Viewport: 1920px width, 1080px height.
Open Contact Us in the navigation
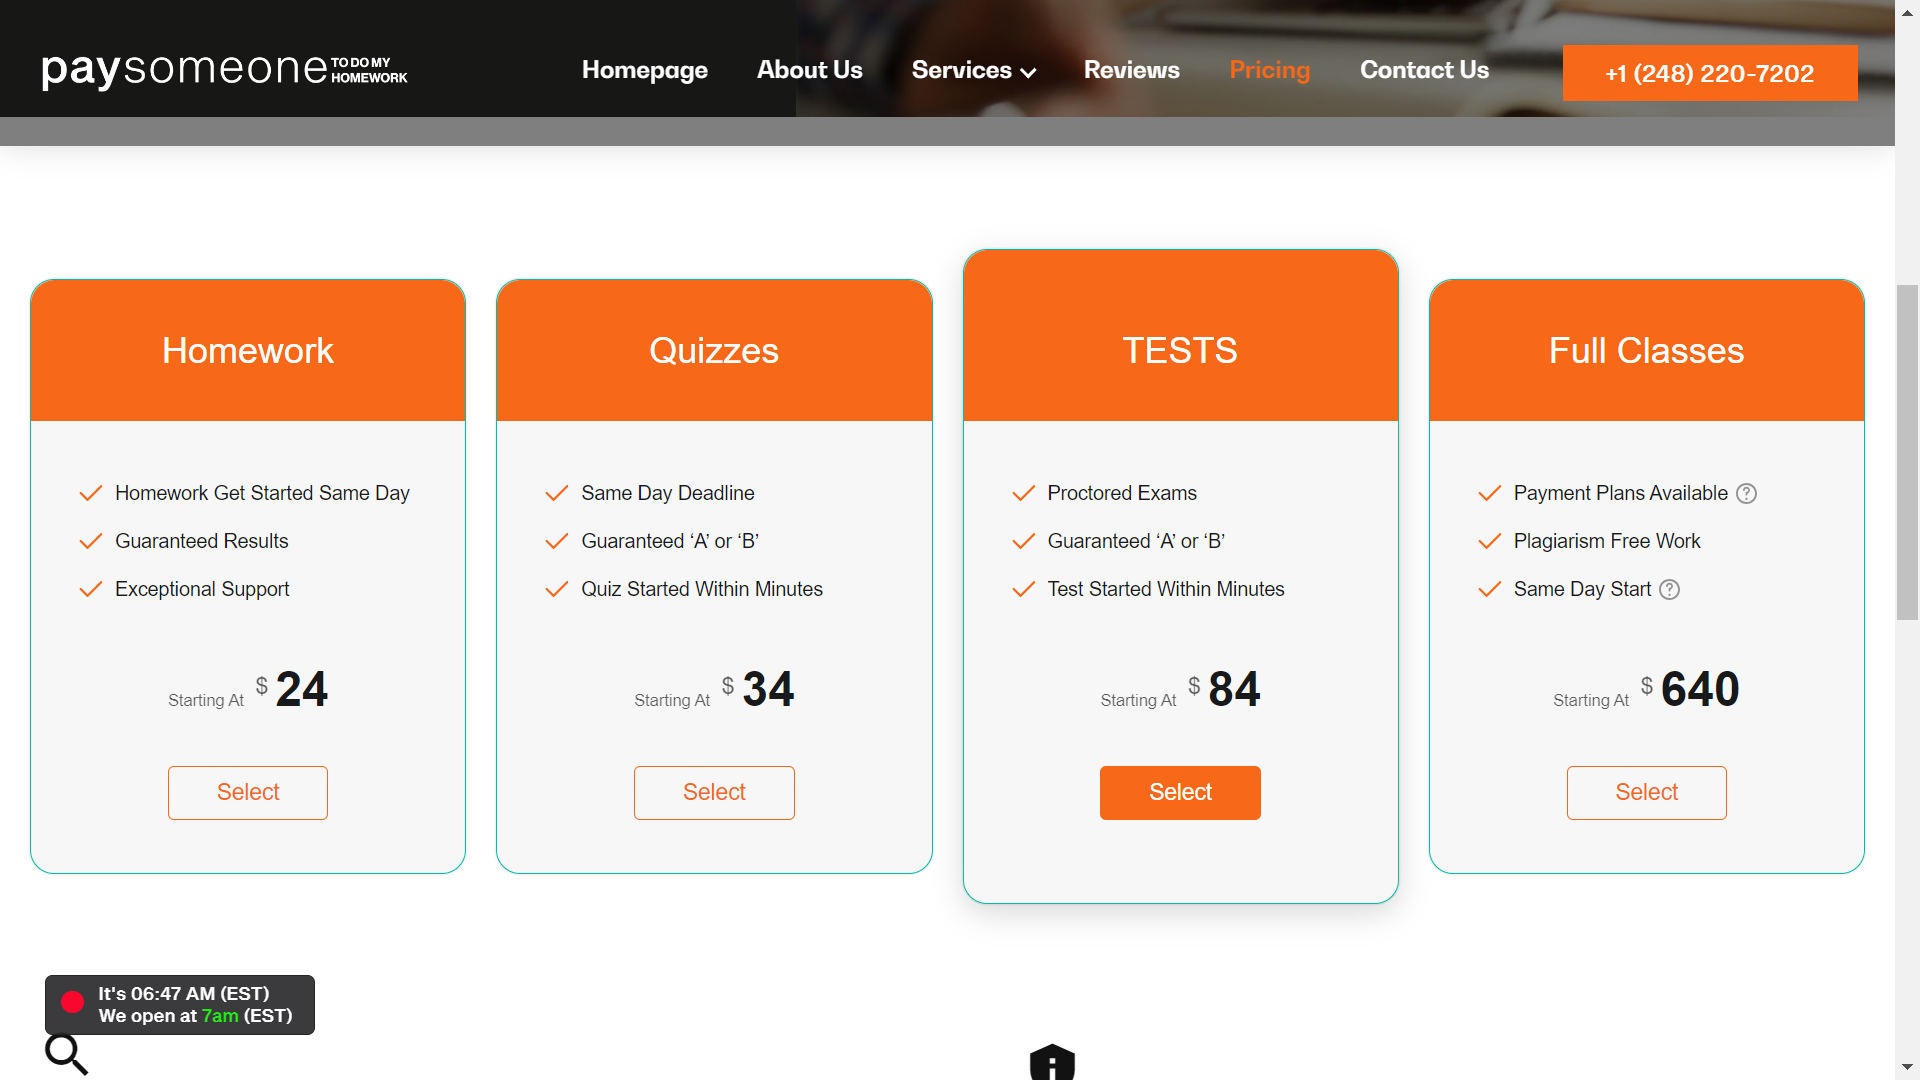click(1424, 70)
